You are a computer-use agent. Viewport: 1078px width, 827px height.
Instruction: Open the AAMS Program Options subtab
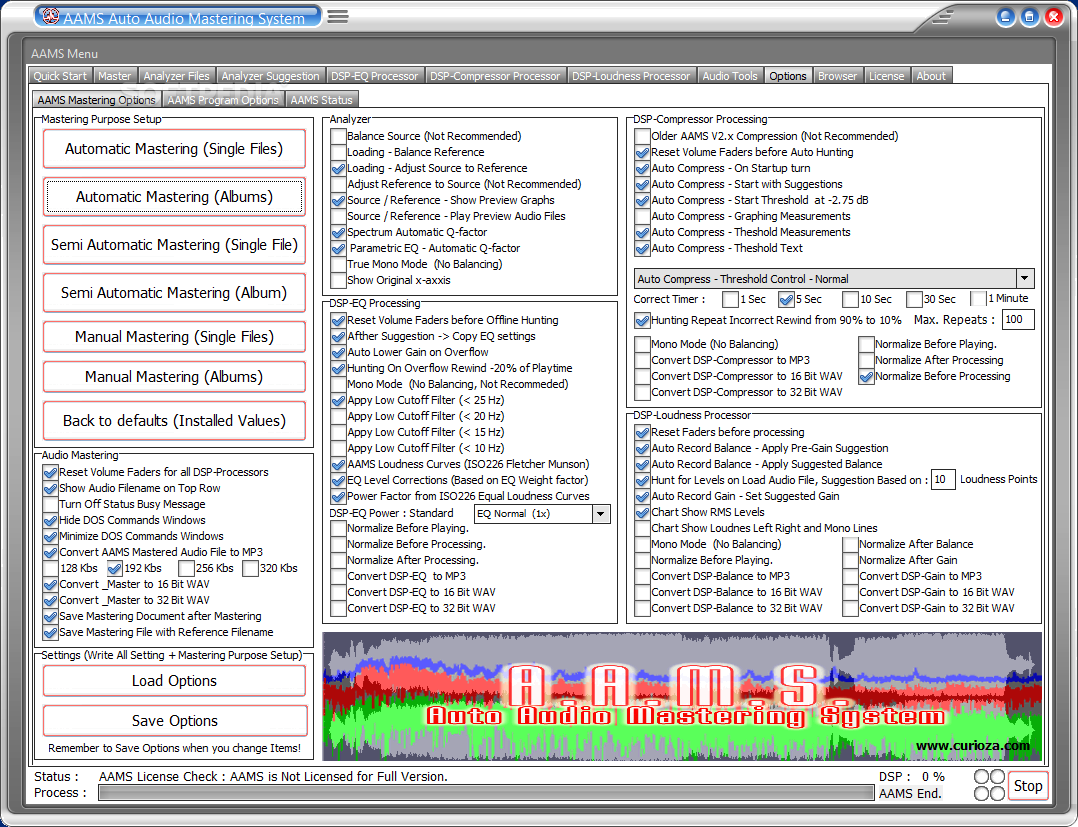[x=223, y=100]
